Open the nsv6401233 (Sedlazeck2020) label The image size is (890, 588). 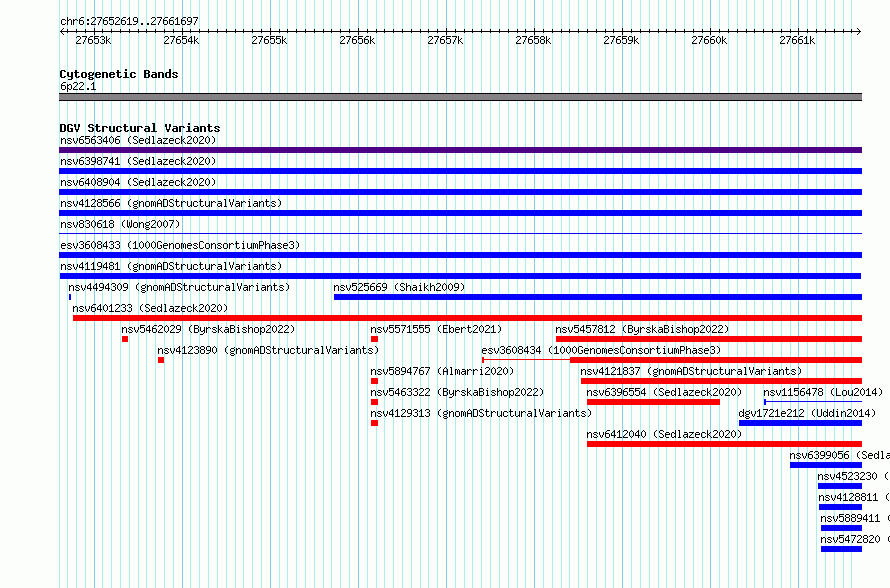click(150, 308)
